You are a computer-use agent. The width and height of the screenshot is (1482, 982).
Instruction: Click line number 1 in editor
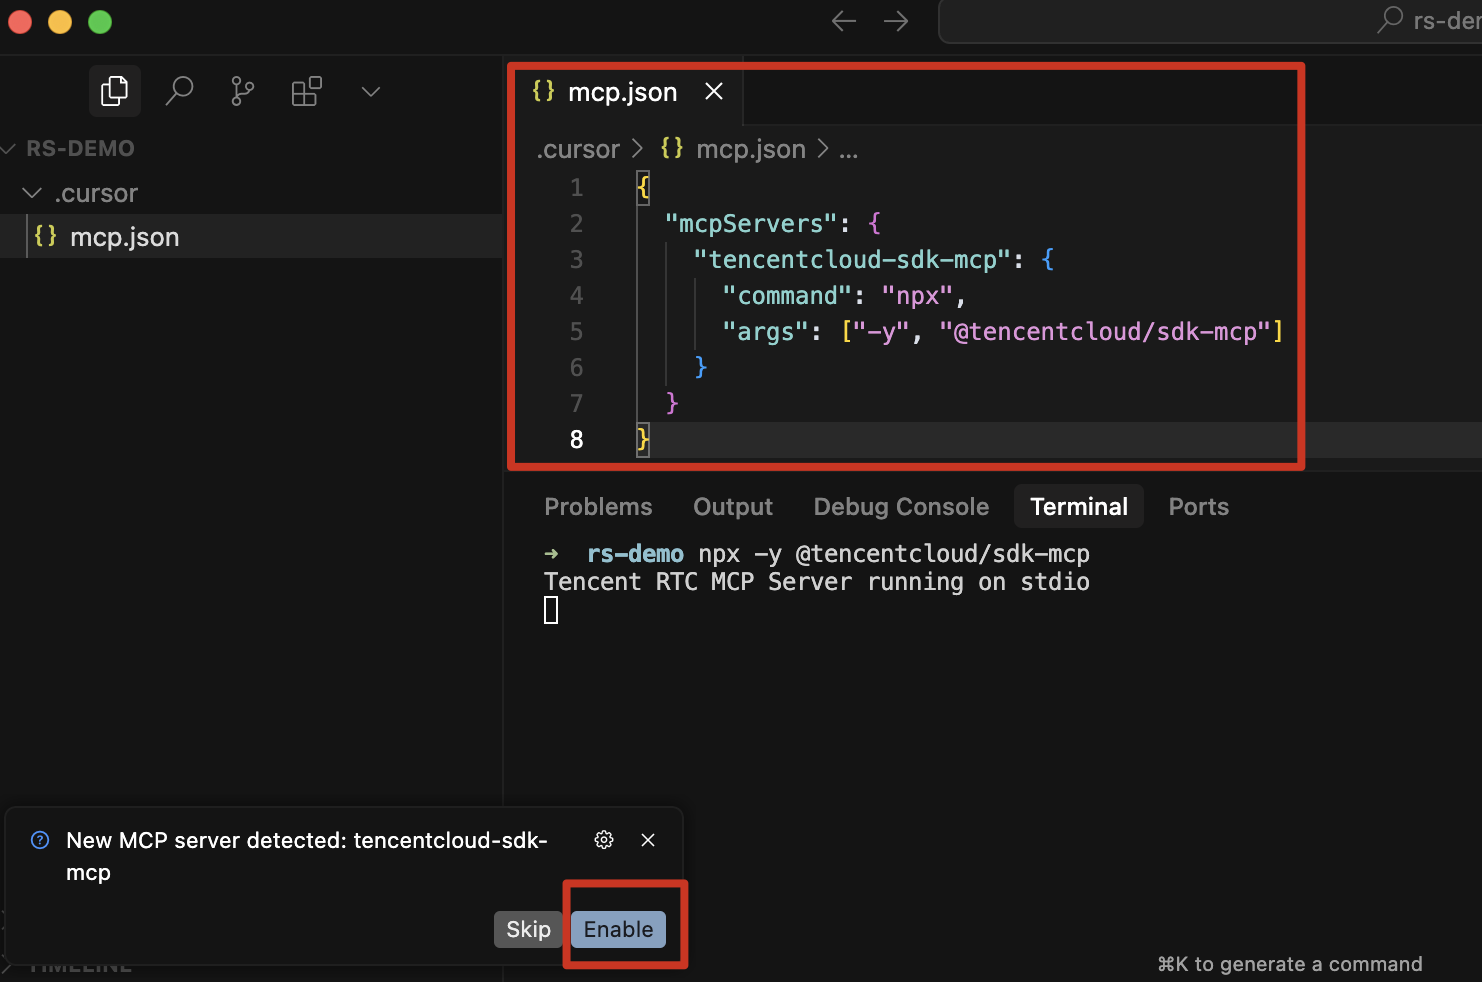coord(576,188)
